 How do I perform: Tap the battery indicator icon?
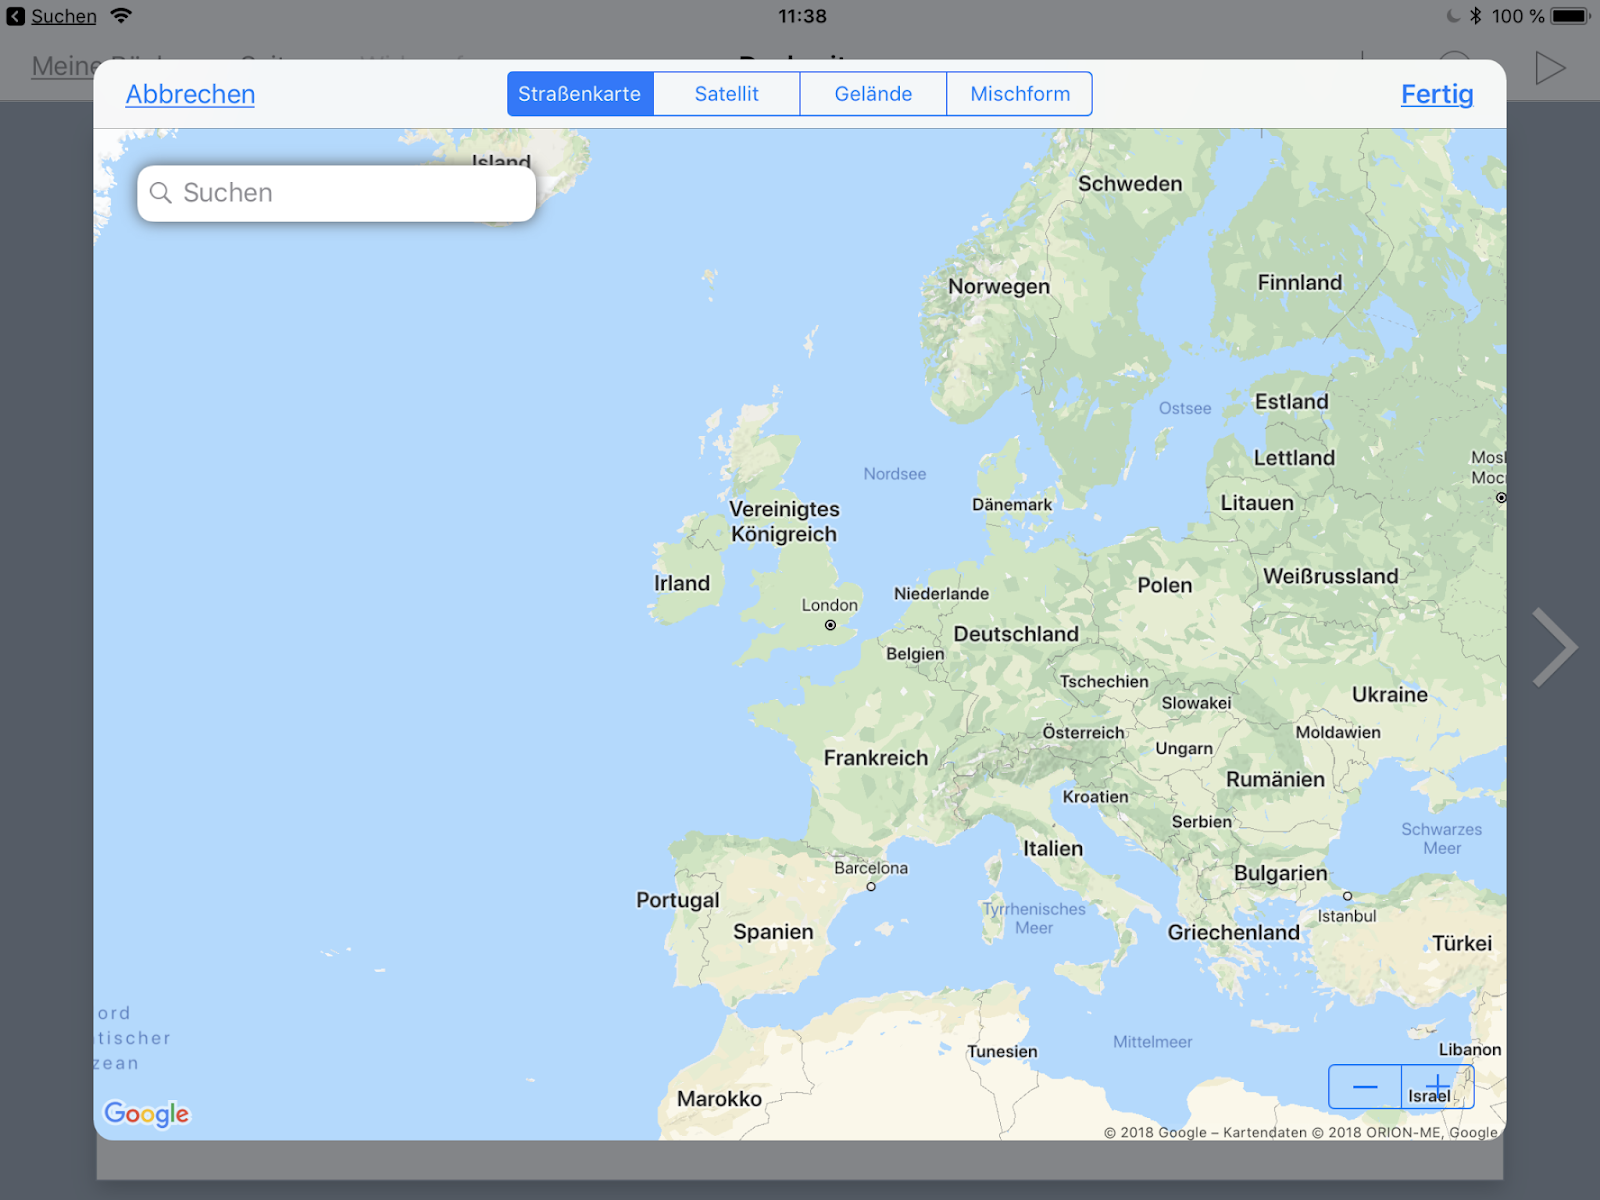click(1570, 16)
